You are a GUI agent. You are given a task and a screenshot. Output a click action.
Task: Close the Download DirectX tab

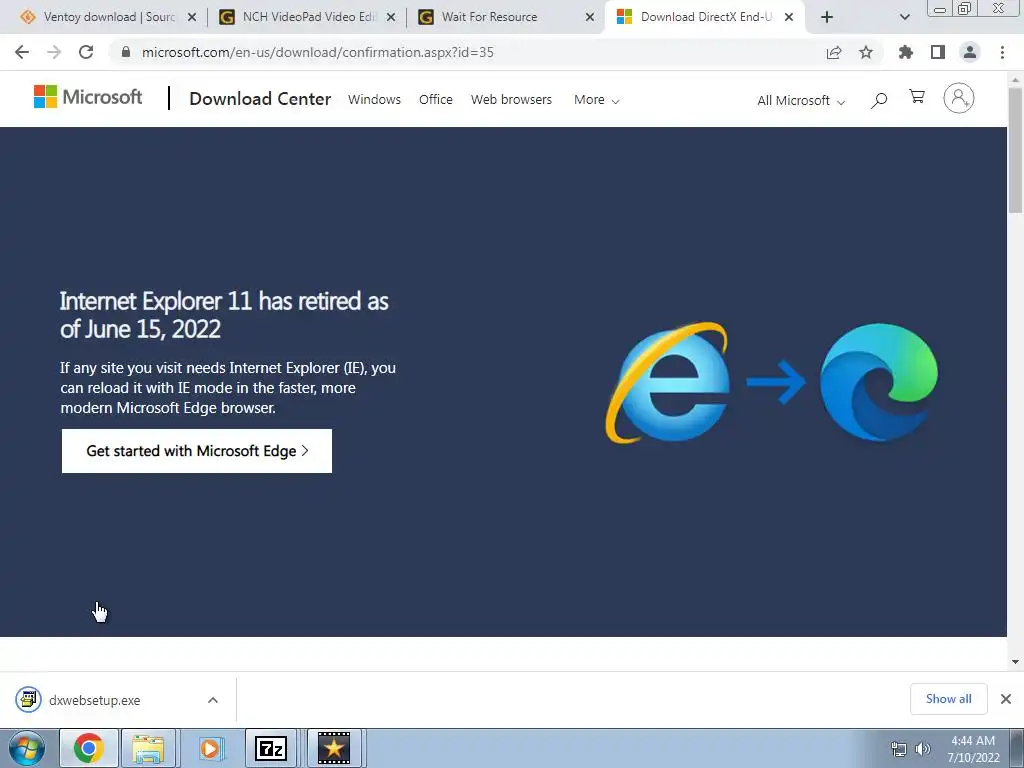point(789,17)
